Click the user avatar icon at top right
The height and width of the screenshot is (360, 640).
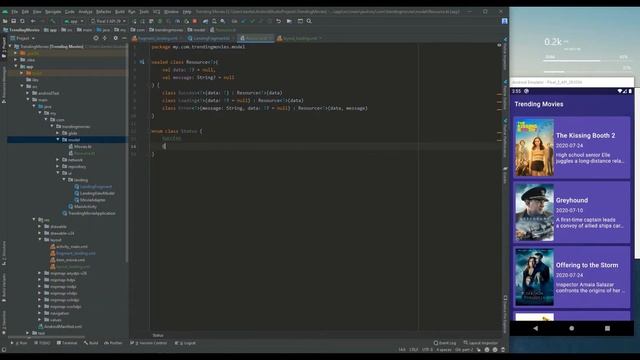coord(504,21)
